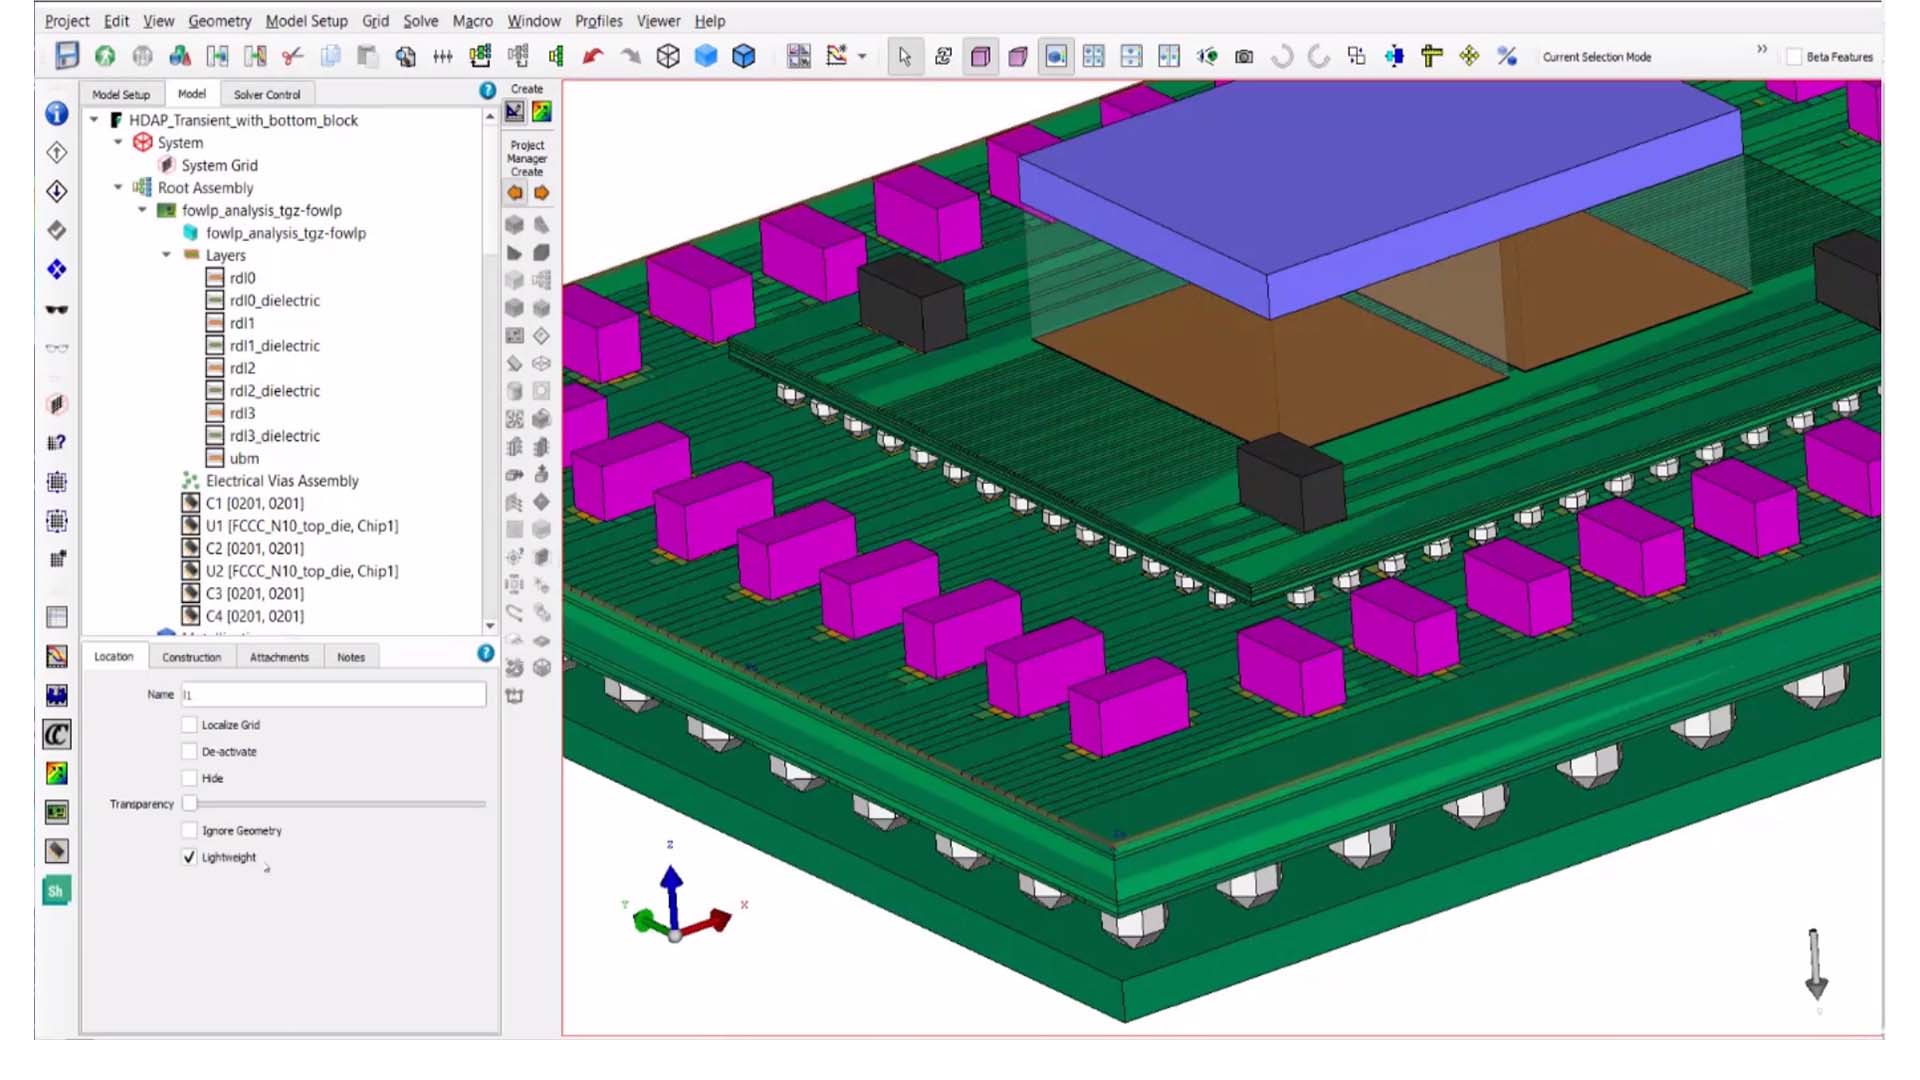1920x1080 pixels.
Task: Open the Construction tab
Action: tap(192, 657)
